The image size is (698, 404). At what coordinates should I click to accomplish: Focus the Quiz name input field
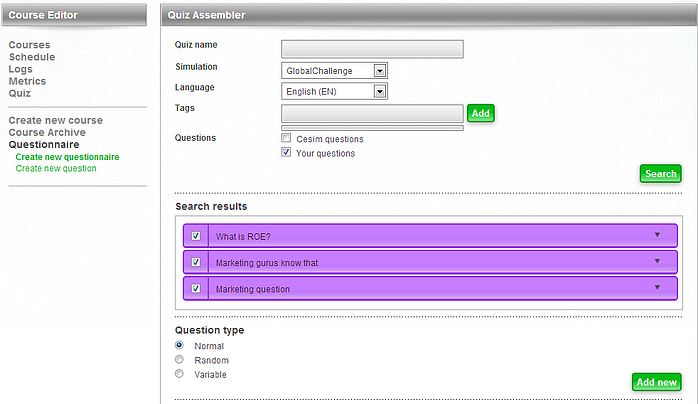(x=372, y=49)
